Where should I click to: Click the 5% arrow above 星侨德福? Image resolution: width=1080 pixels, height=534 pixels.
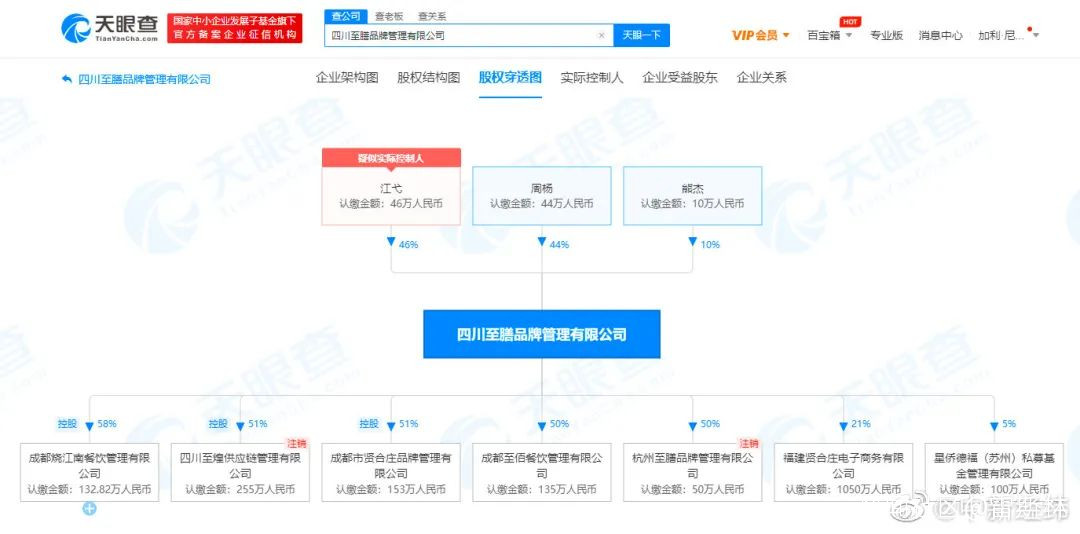[x=994, y=426]
